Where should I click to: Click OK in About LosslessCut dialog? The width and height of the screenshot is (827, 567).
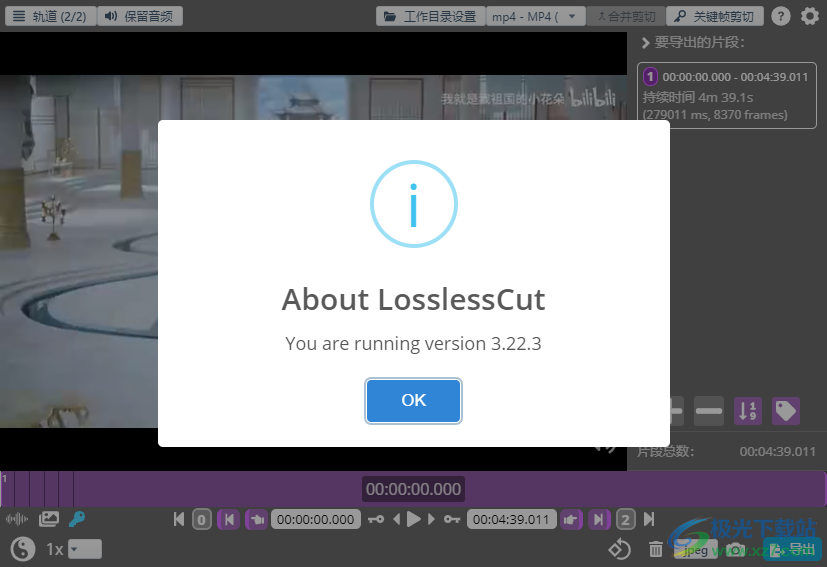point(413,400)
